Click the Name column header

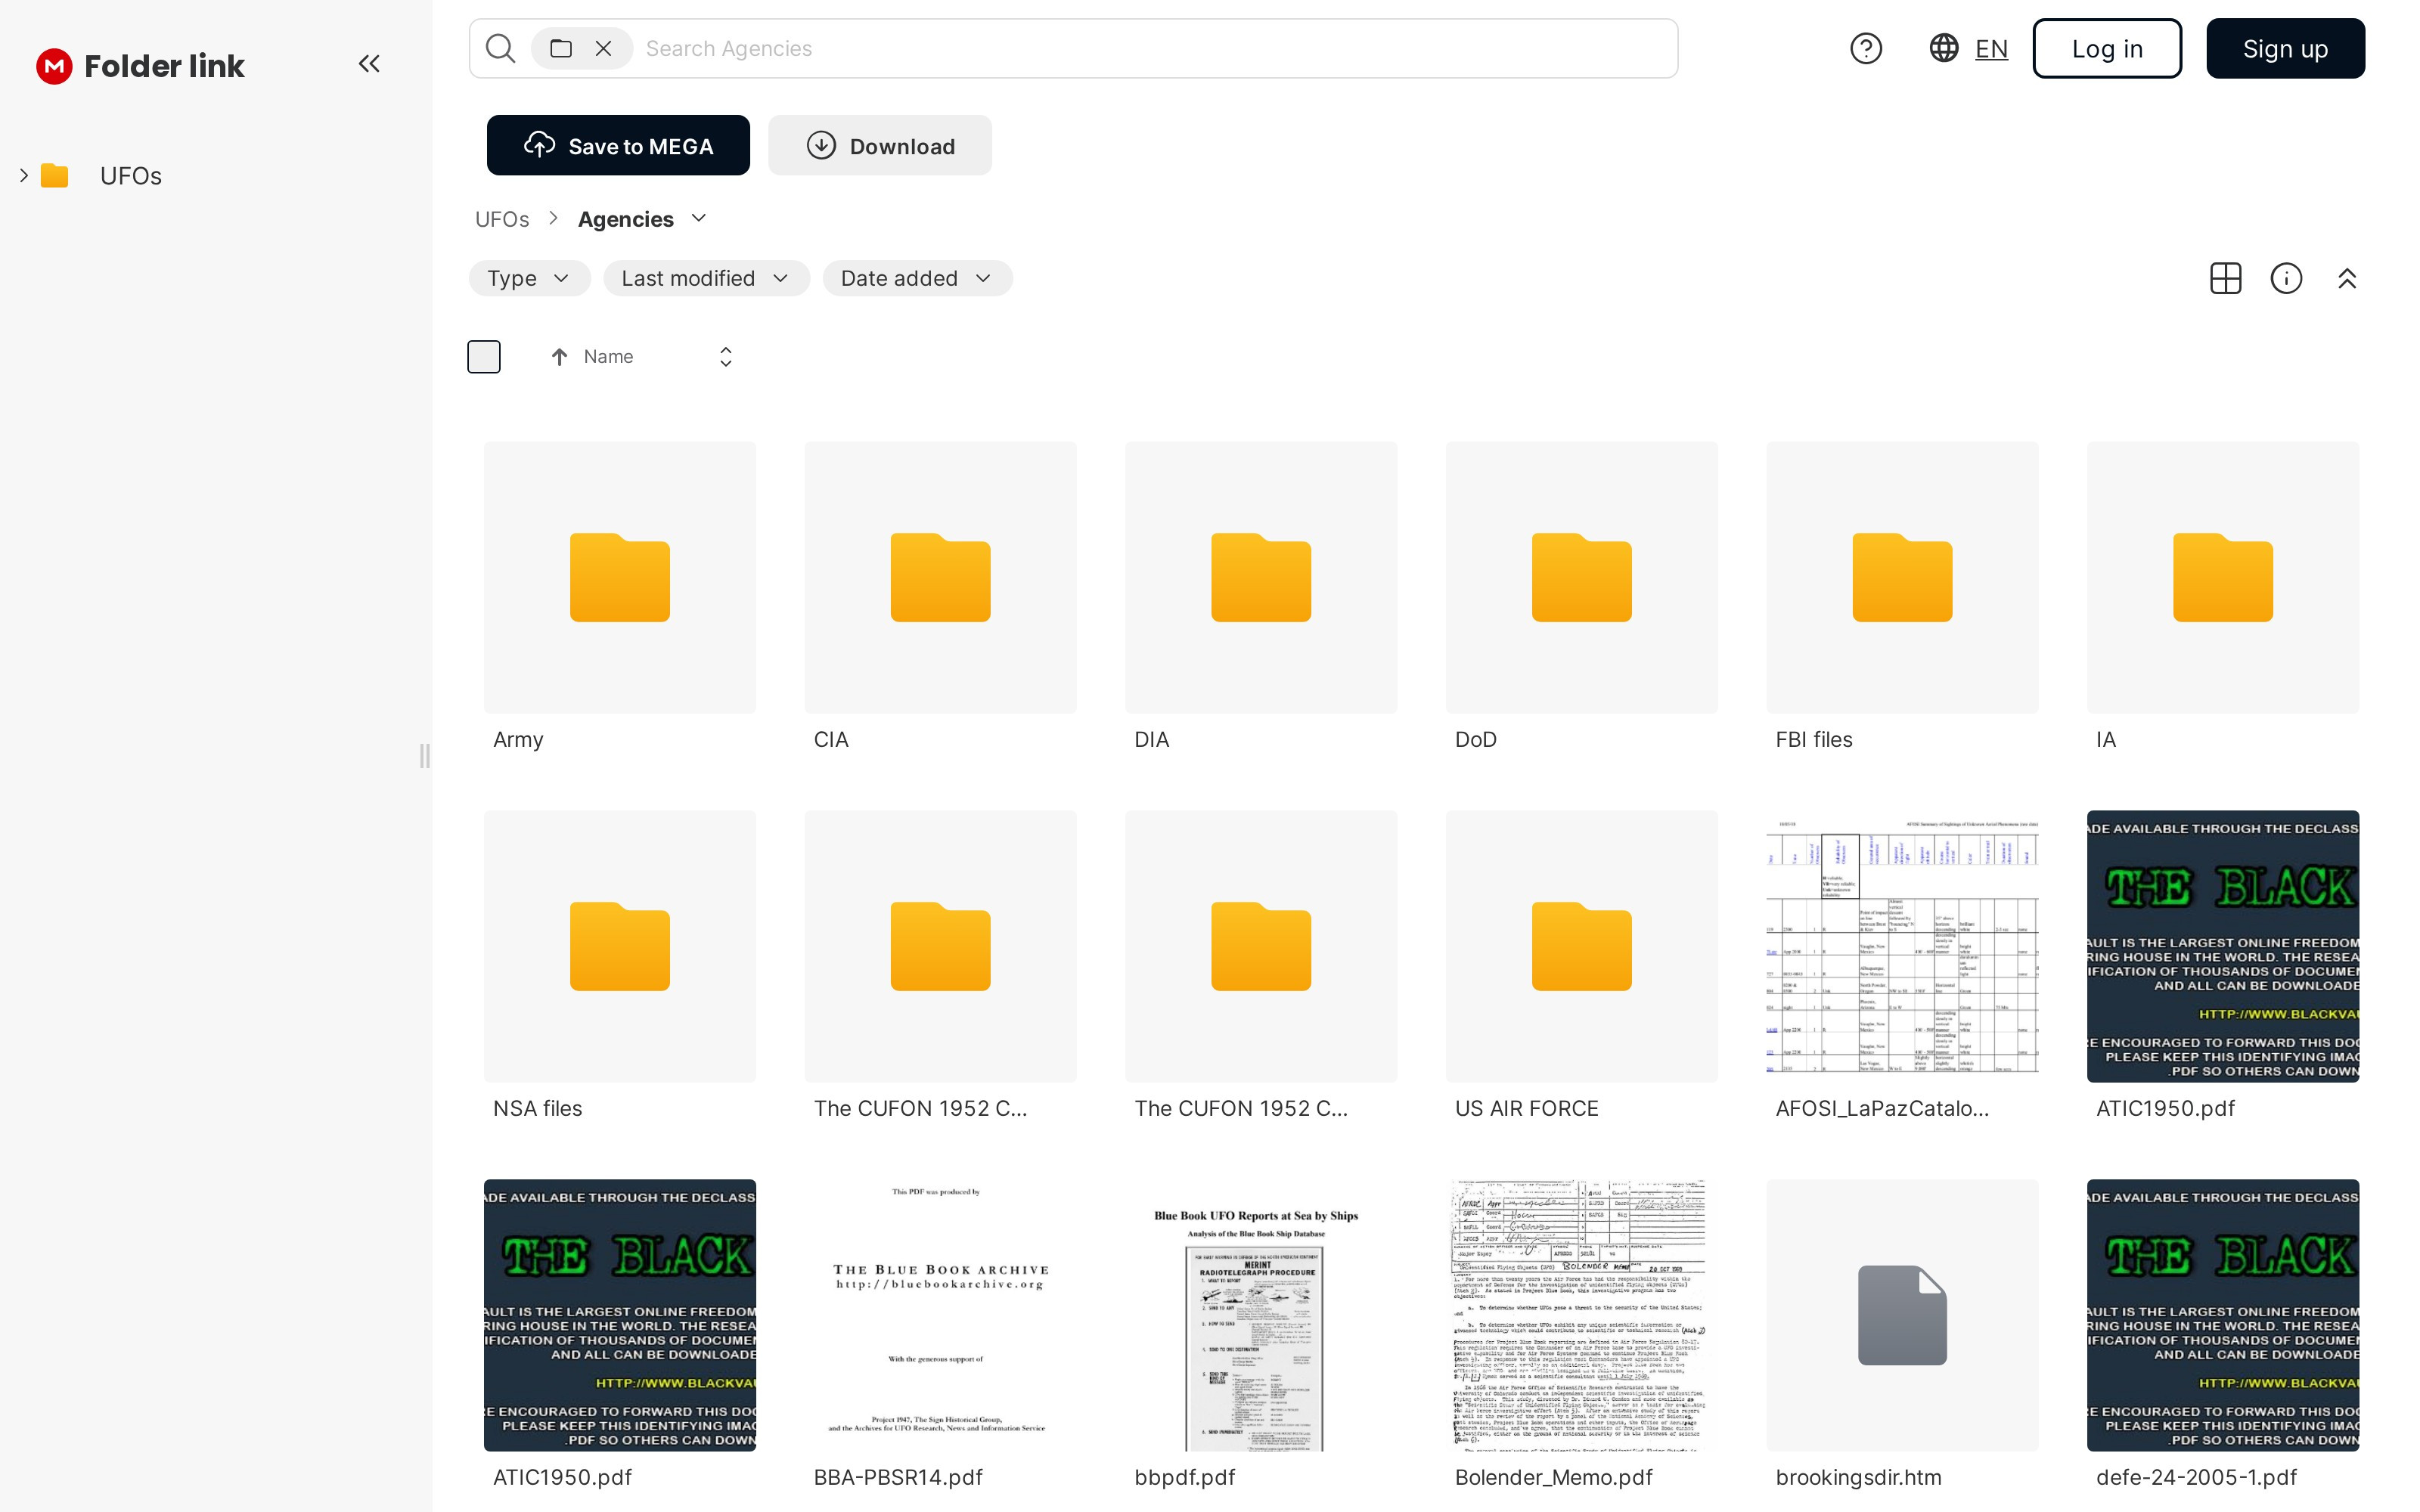[608, 357]
